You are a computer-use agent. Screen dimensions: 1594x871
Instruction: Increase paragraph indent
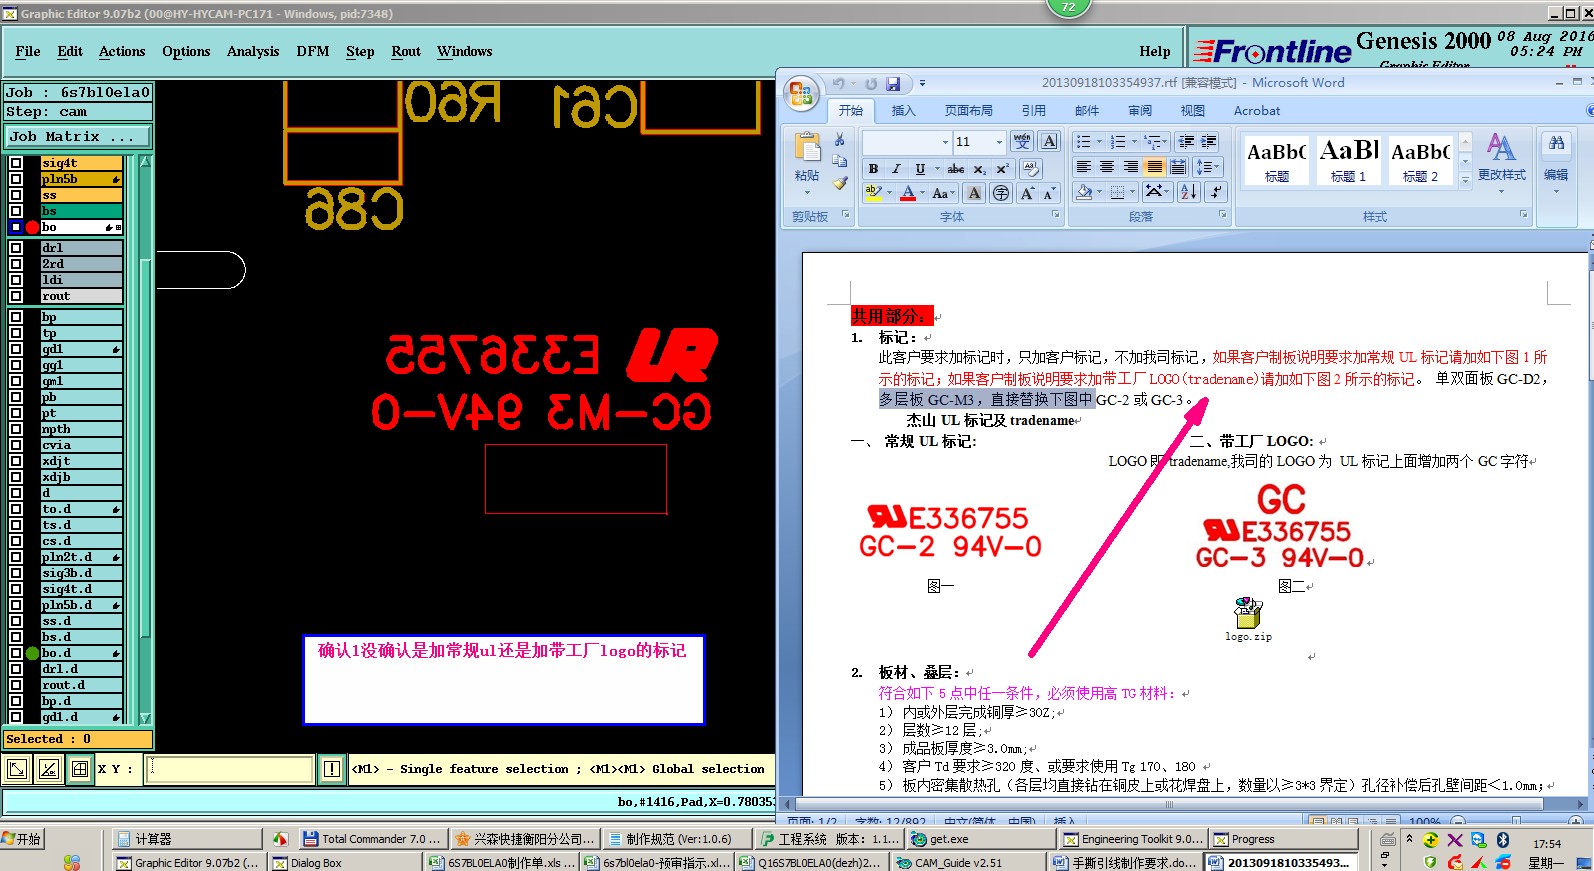(x=1209, y=142)
